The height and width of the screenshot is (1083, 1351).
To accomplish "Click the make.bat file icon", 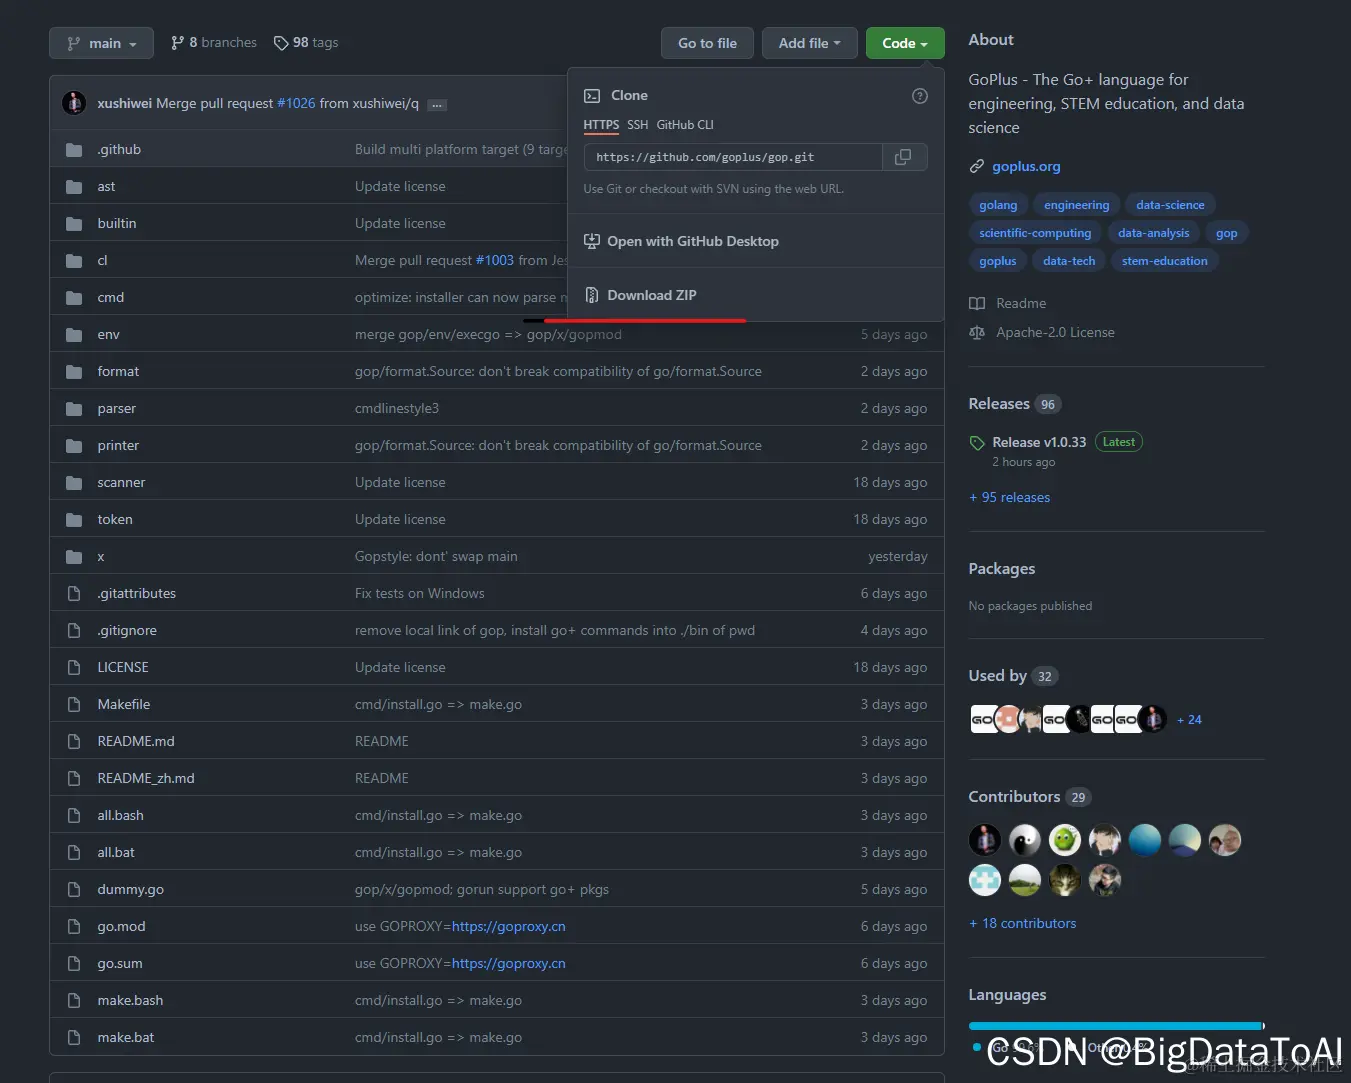I will pos(74,1038).
